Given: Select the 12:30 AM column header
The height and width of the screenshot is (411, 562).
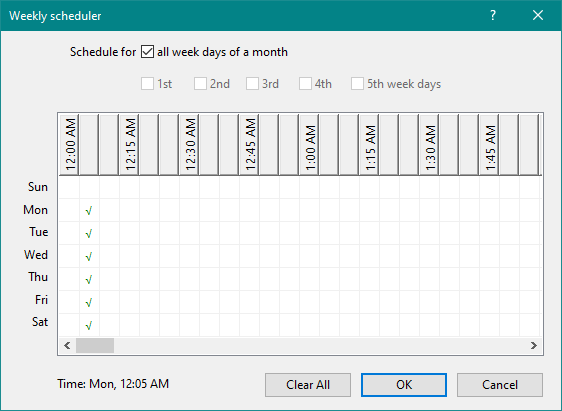Looking at the screenshot, I should click(189, 145).
